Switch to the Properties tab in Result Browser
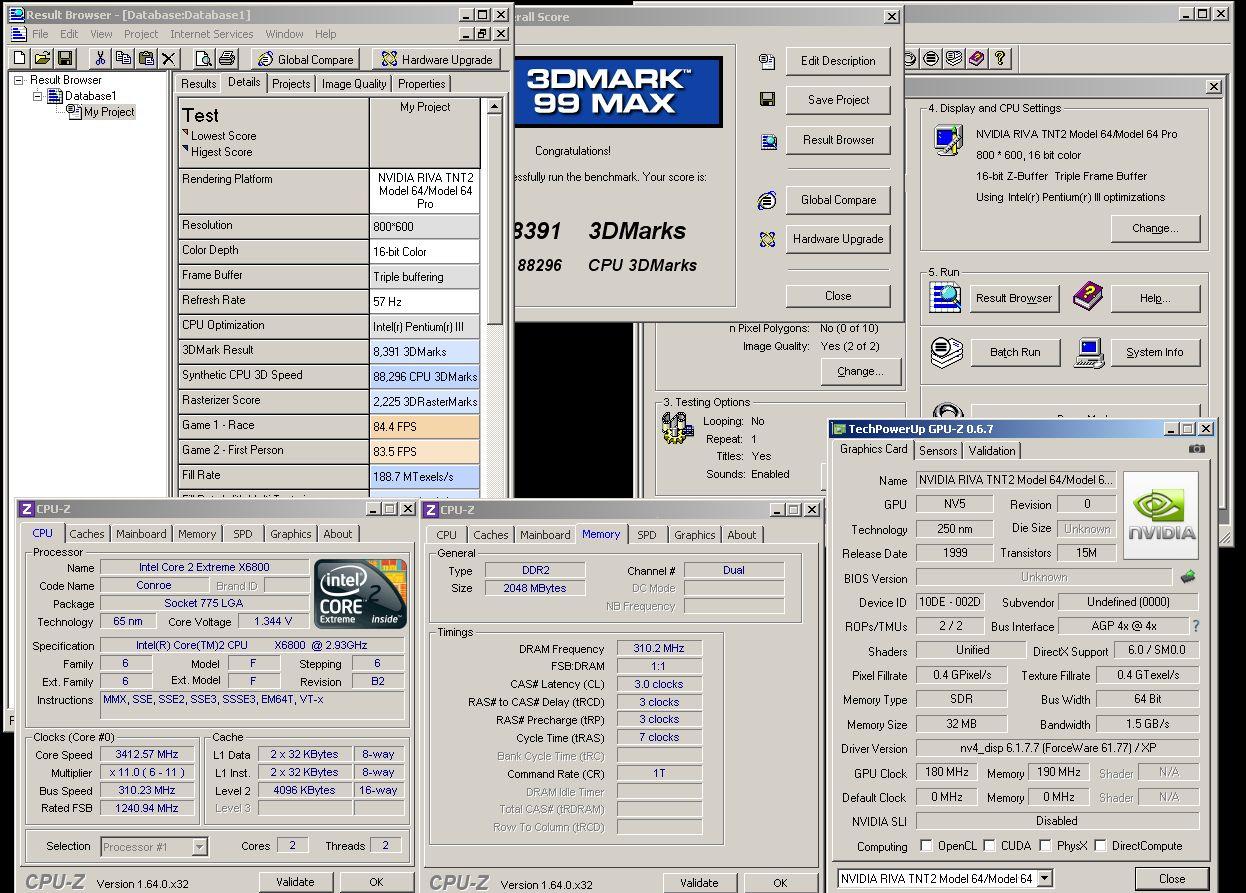Image resolution: width=1246 pixels, height=893 pixels. click(421, 84)
